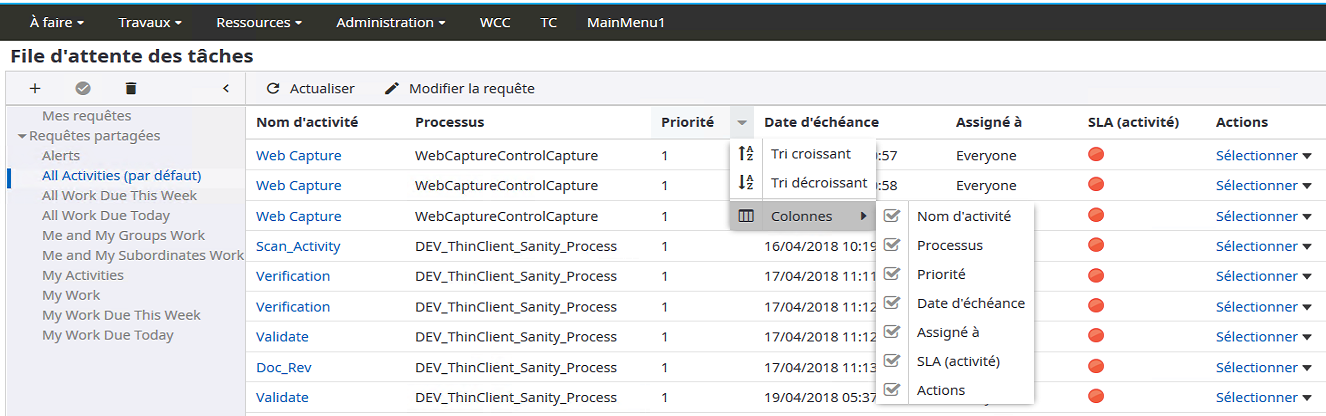The width and height of the screenshot is (1326, 416).
Task: Click the trash delete icon
Action: click(x=130, y=88)
